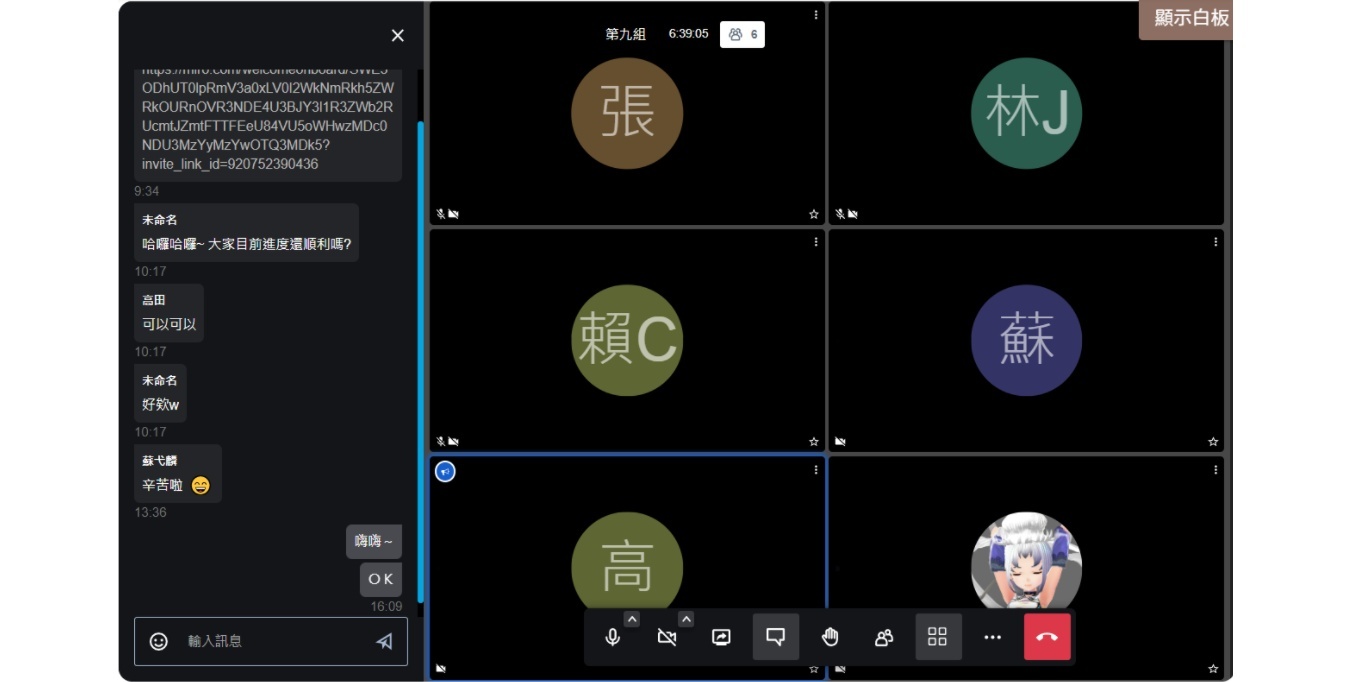Close the chat panel with X

click(397, 36)
